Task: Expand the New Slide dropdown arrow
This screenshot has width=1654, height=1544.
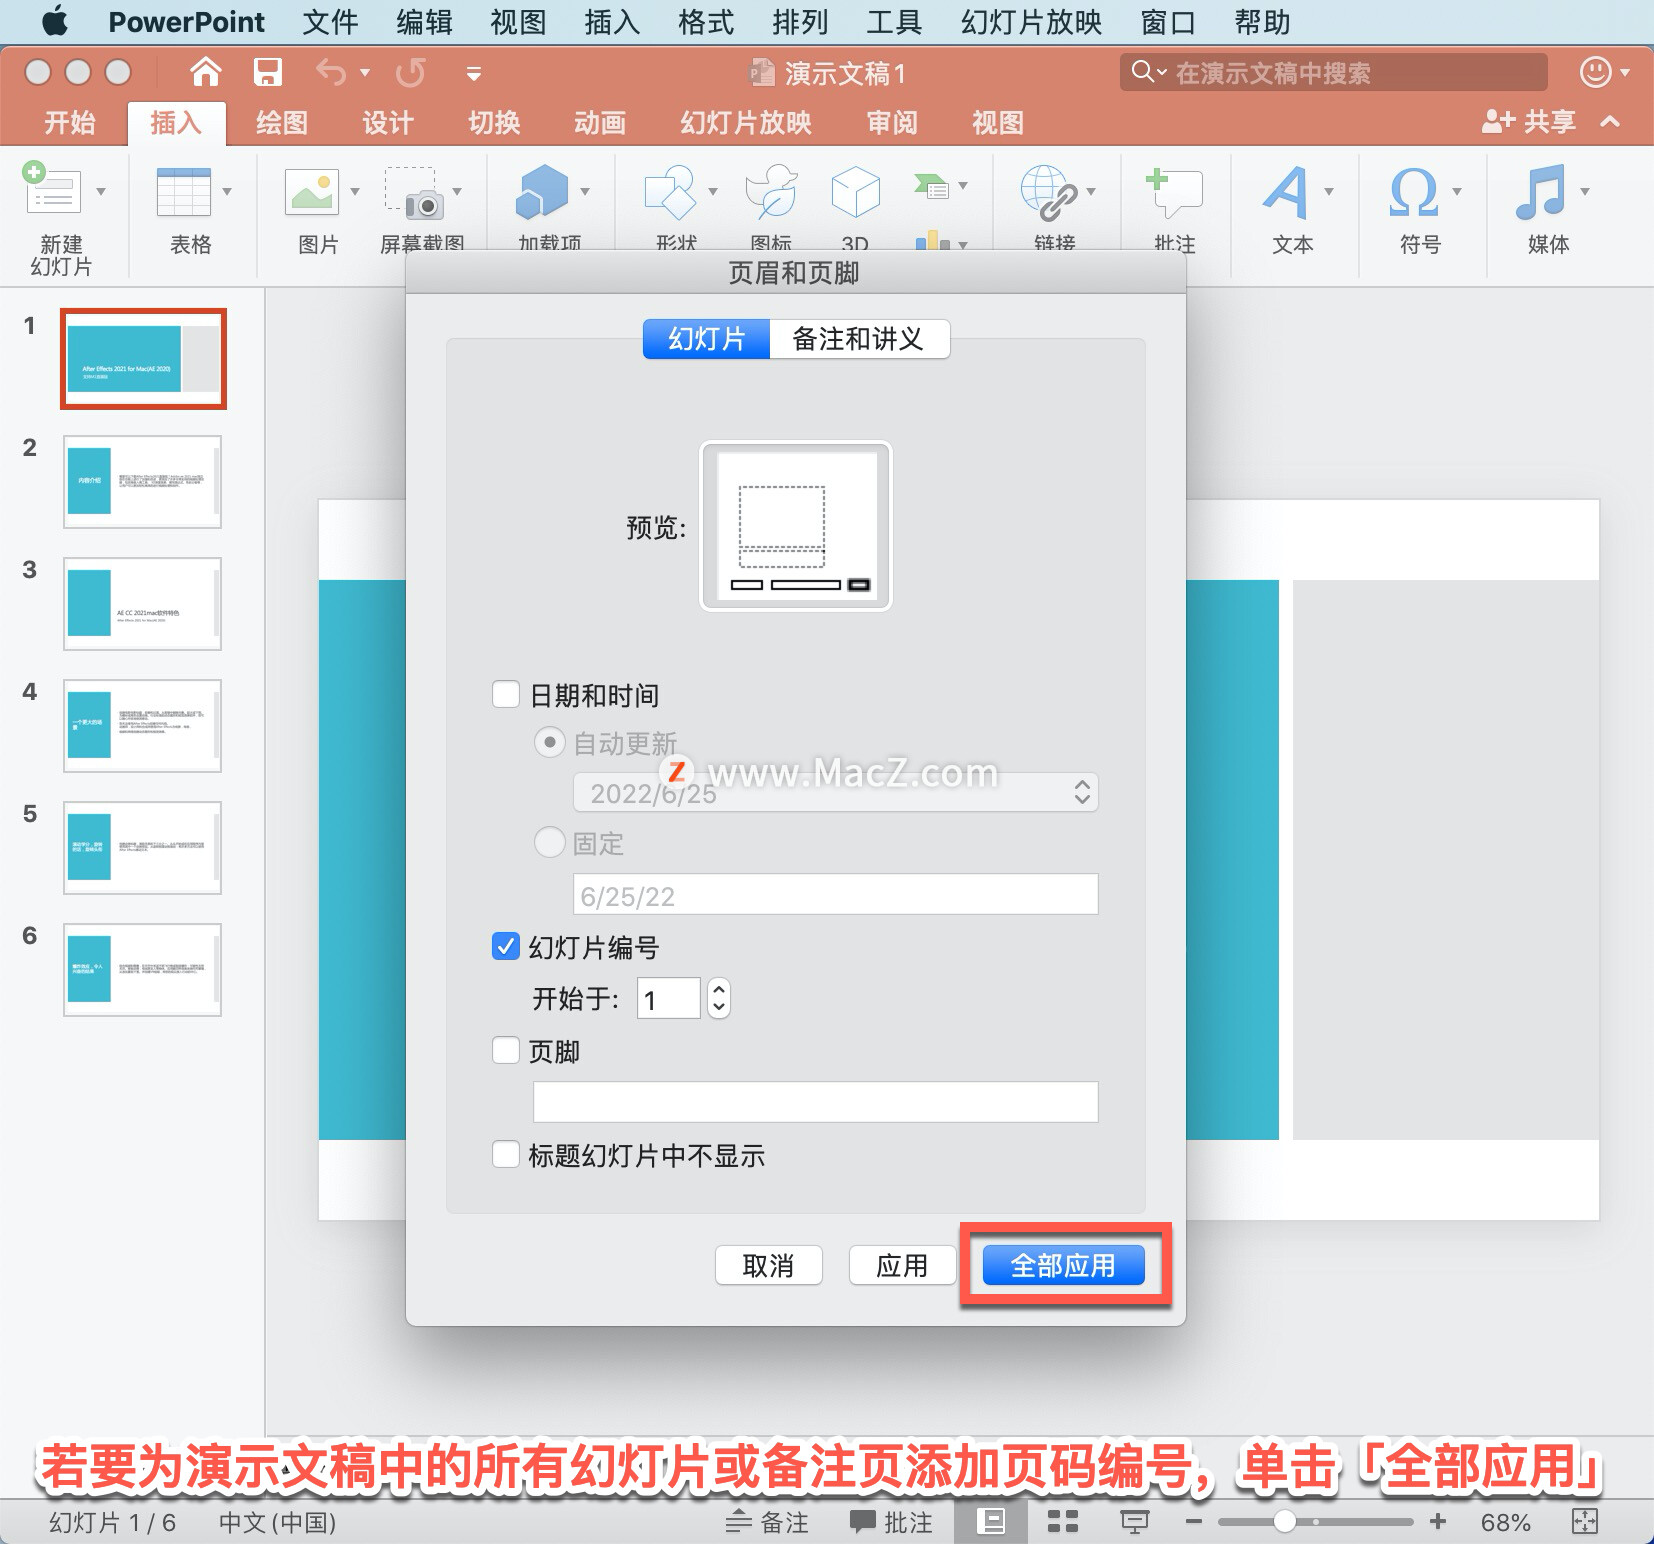Action: click(100, 191)
